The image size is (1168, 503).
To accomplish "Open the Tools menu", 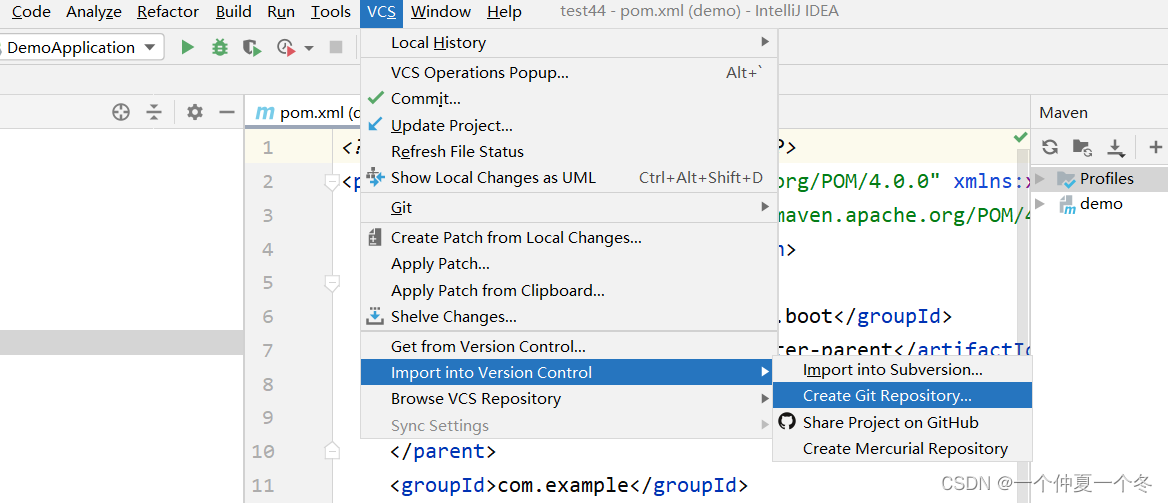I will tap(331, 12).
